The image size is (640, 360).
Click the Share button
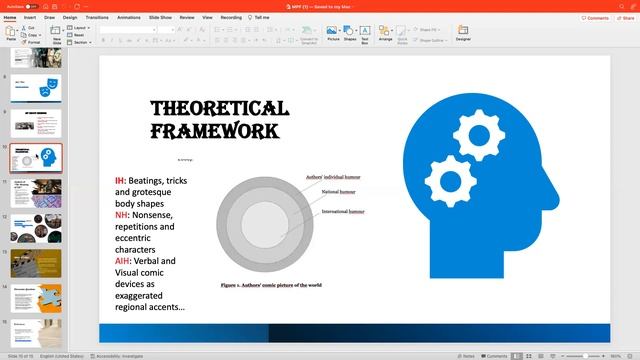[626, 18]
